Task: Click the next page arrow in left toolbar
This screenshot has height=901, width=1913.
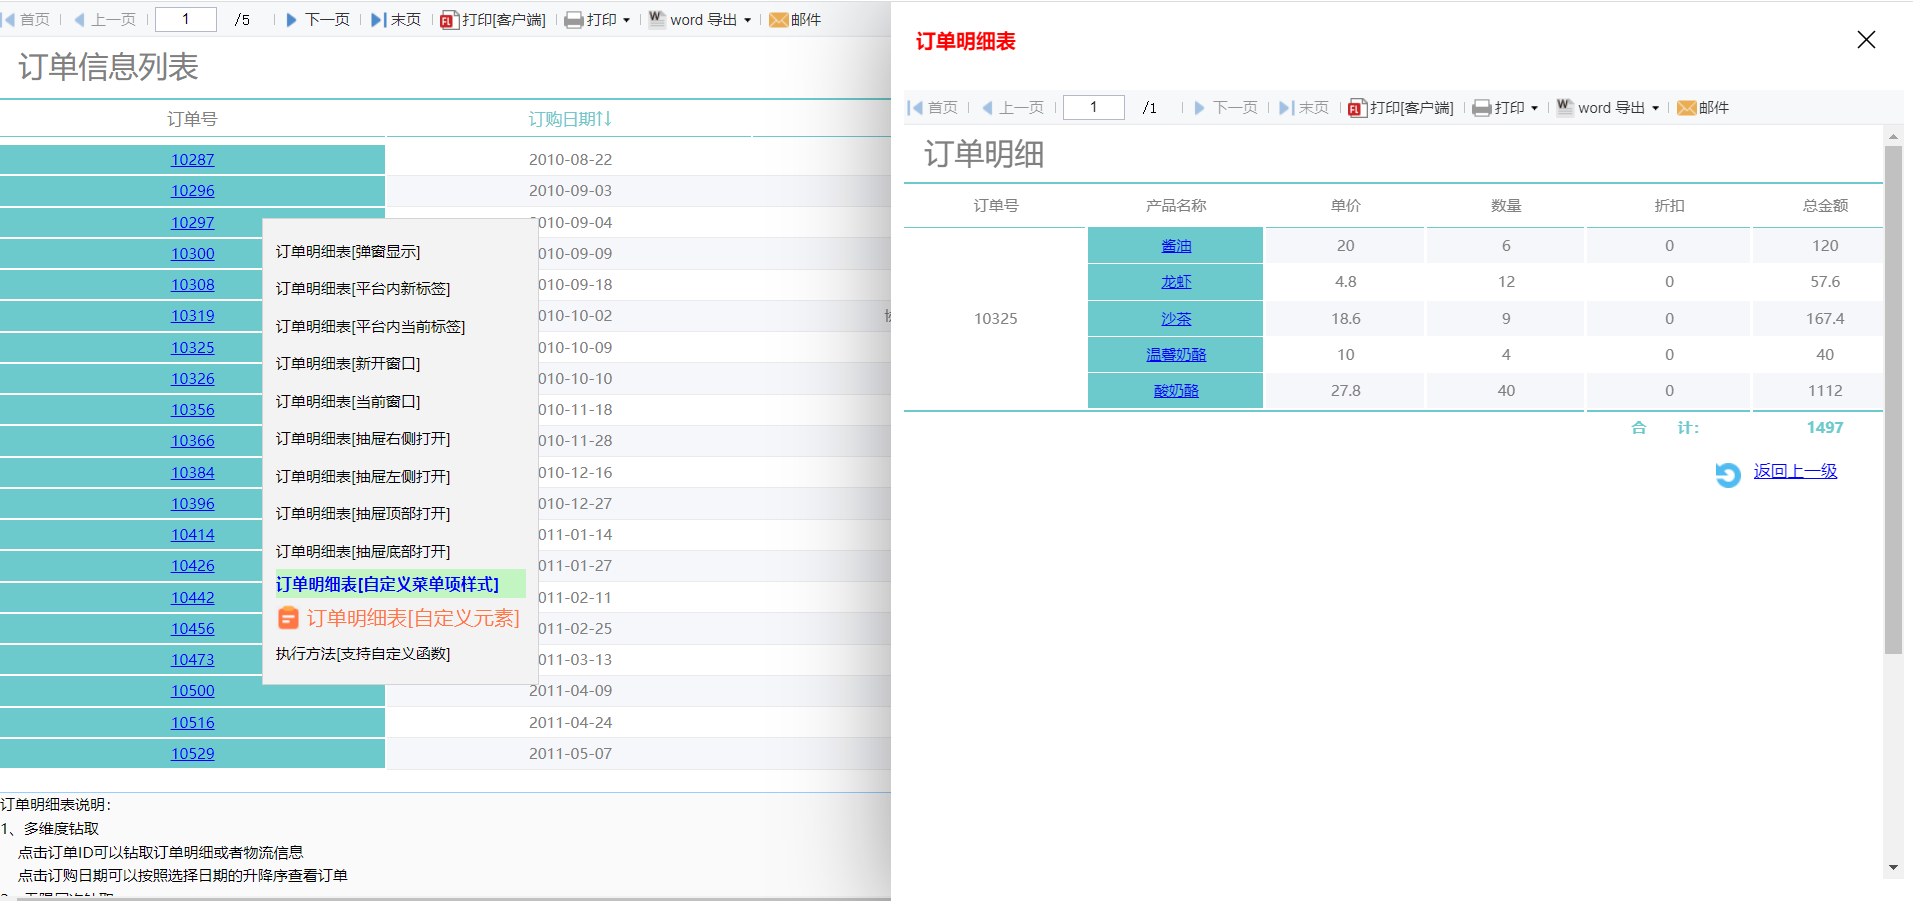Action: coord(291,20)
